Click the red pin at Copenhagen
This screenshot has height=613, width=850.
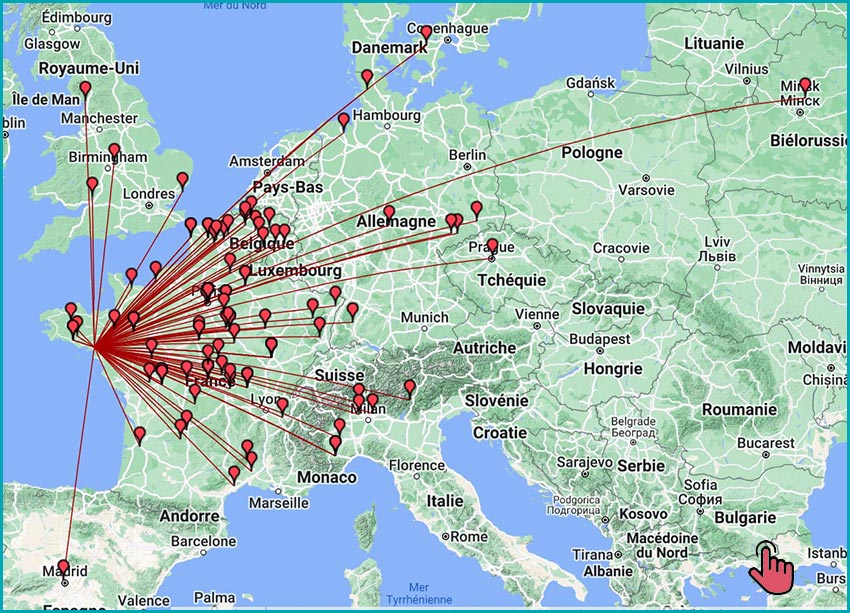pos(425,33)
